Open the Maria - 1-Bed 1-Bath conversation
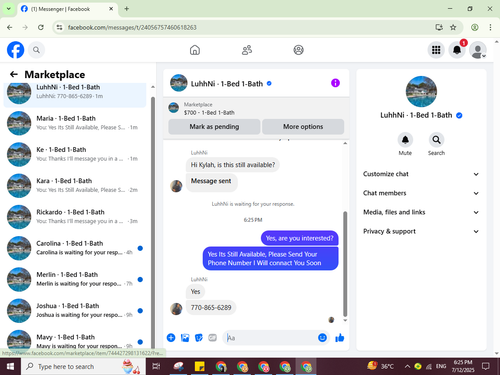500x375 pixels. click(x=75, y=123)
